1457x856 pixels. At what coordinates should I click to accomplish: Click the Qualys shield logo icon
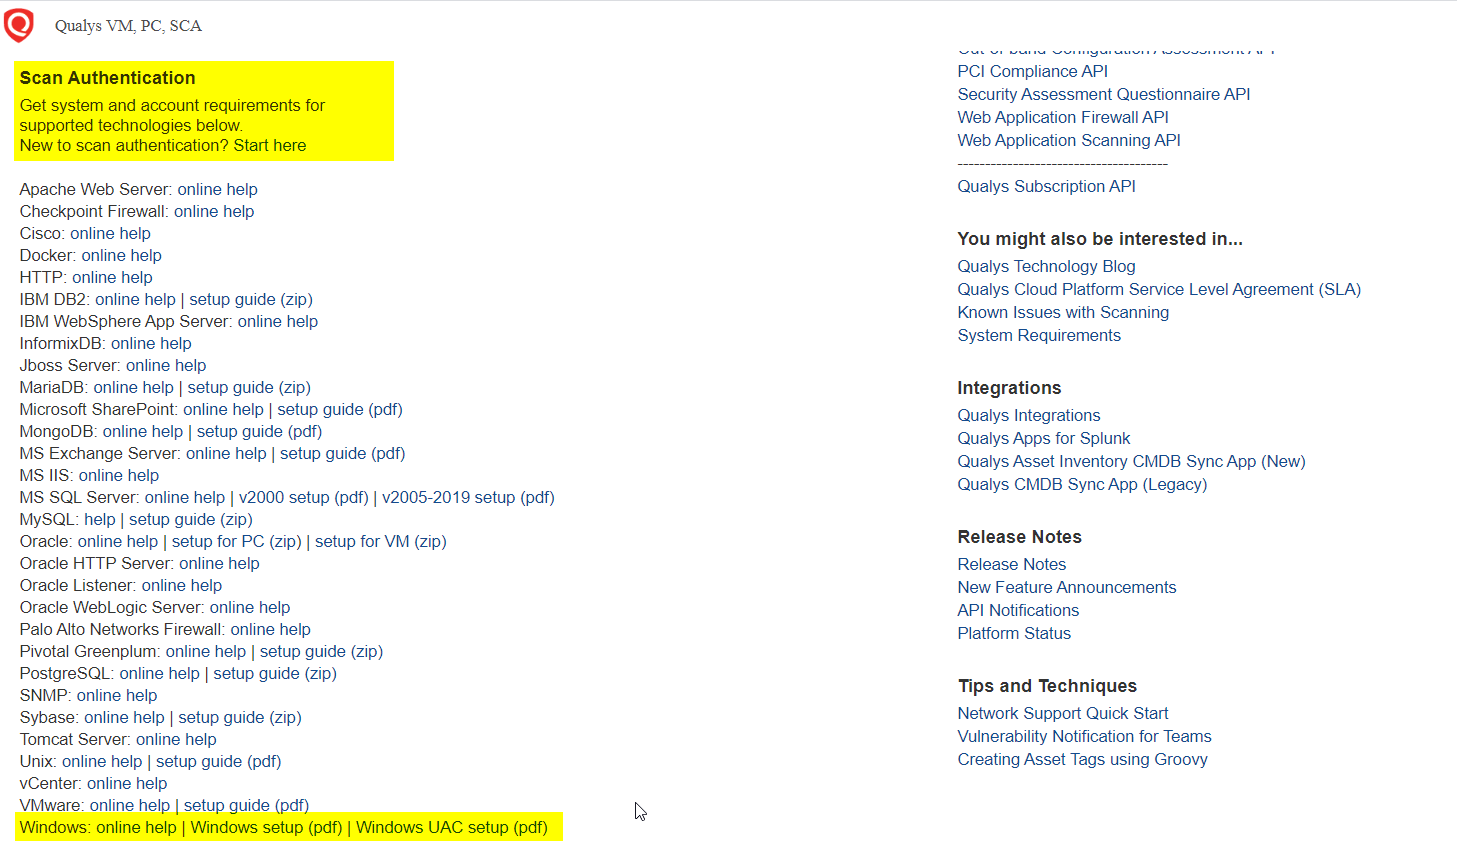pyautogui.click(x=19, y=25)
